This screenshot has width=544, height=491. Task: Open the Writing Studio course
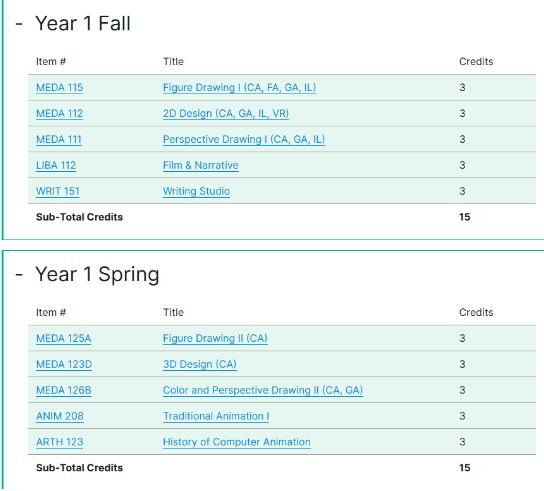coord(196,191)
